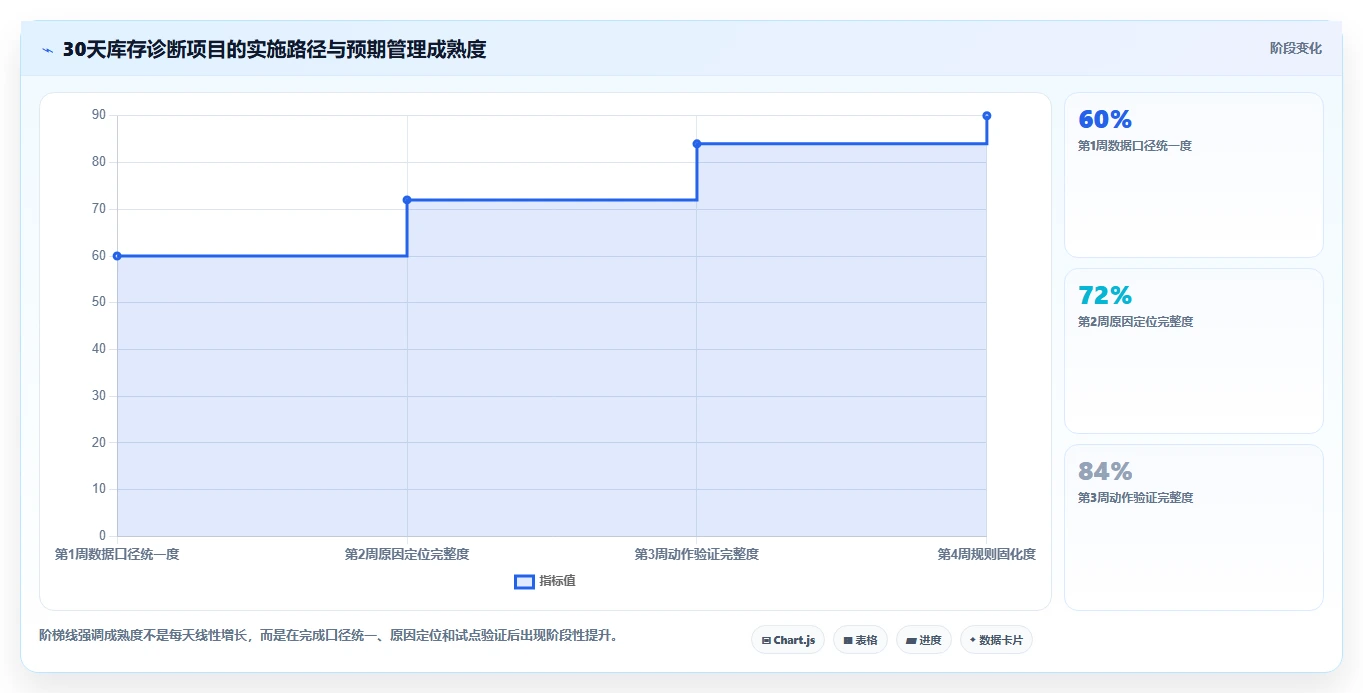Click the lightning icon beside the title
The height and width of the screenshot is (693, 1363).
click(x=47, y=50)
